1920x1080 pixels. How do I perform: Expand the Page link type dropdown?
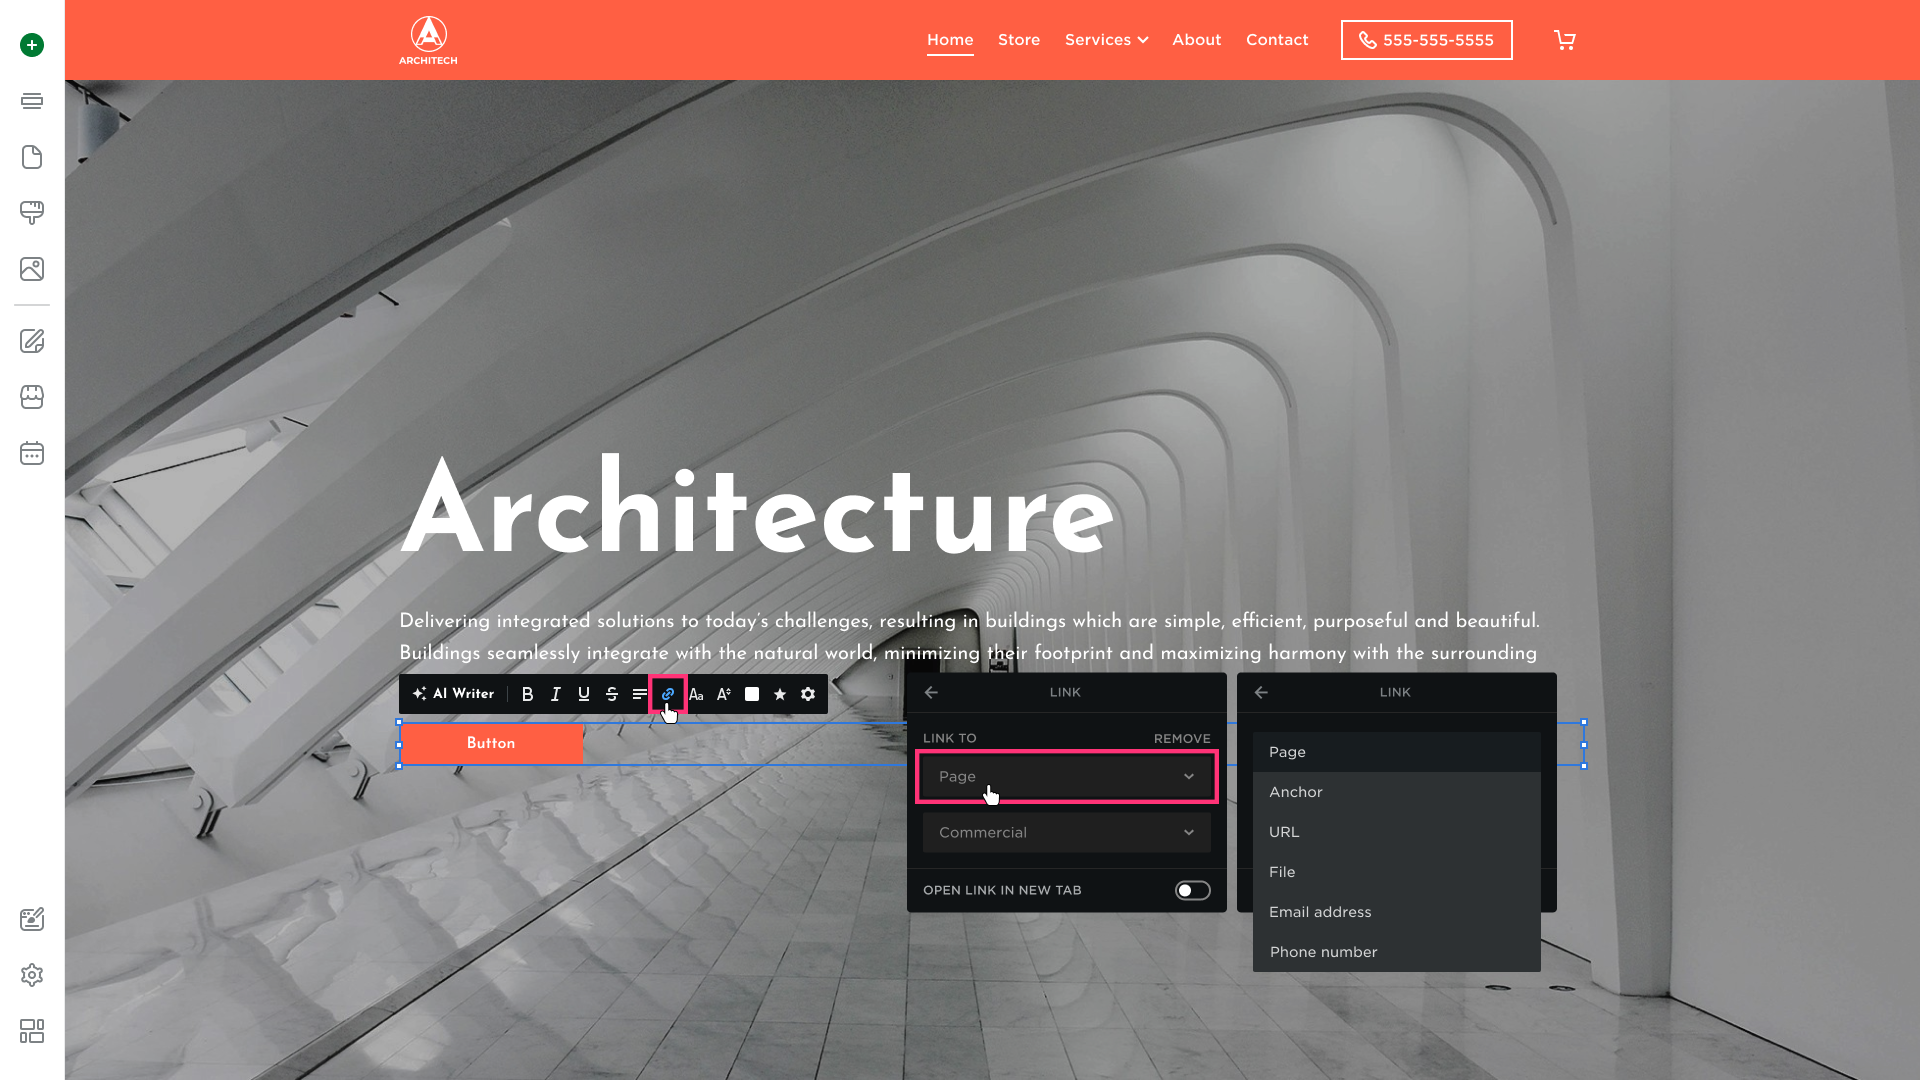coord(1066,776)
